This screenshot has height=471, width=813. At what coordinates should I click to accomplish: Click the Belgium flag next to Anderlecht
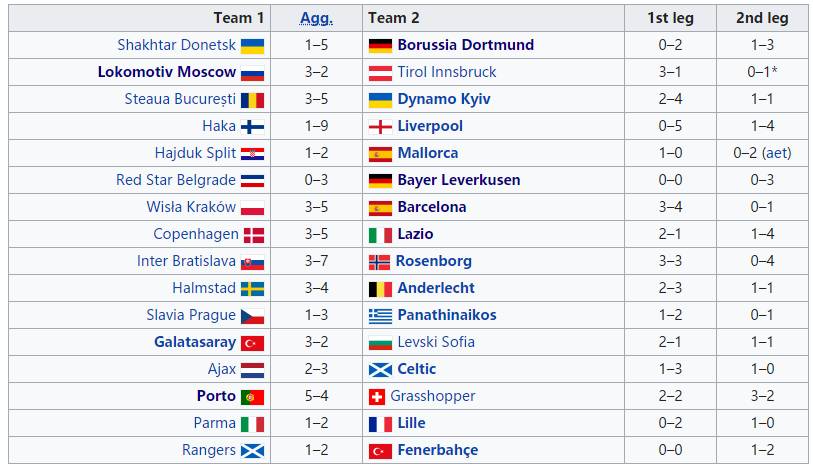(x=380, y=288)
